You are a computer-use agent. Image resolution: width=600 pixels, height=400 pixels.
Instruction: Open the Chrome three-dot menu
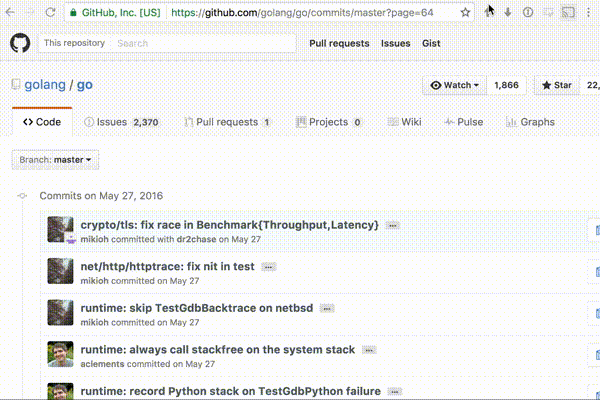coord(588,13)
